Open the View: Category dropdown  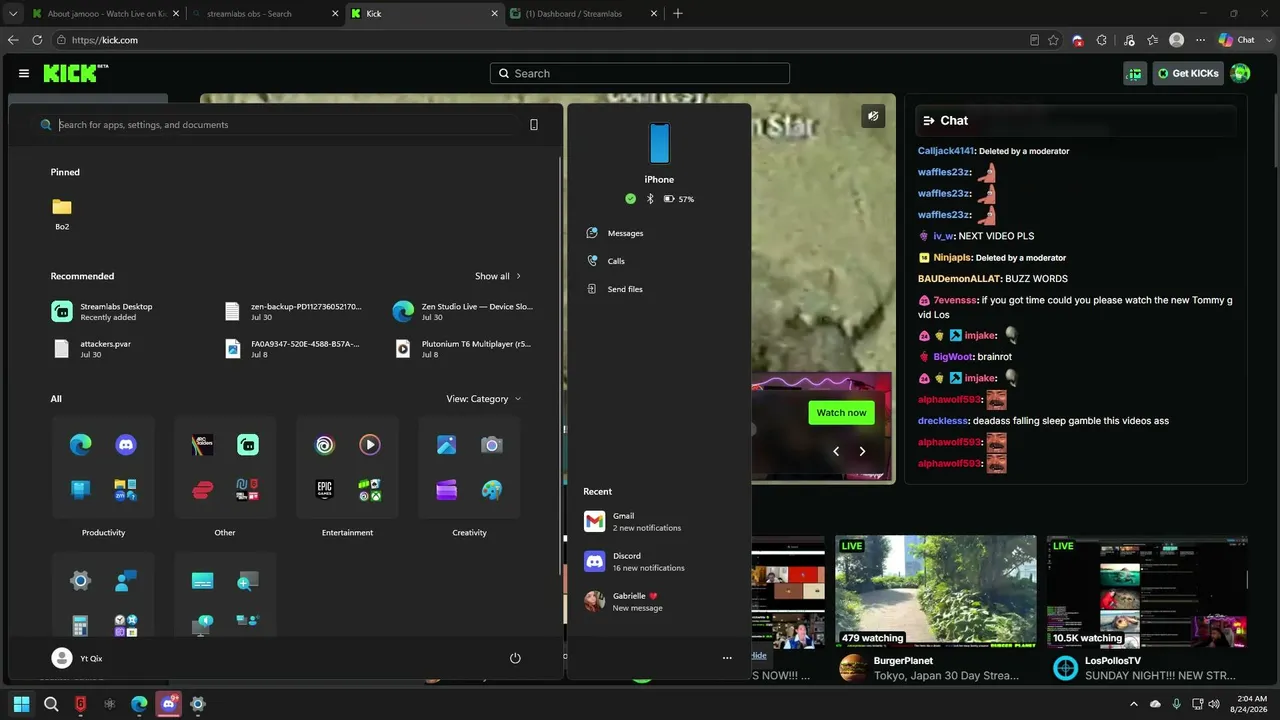[484, 399]
